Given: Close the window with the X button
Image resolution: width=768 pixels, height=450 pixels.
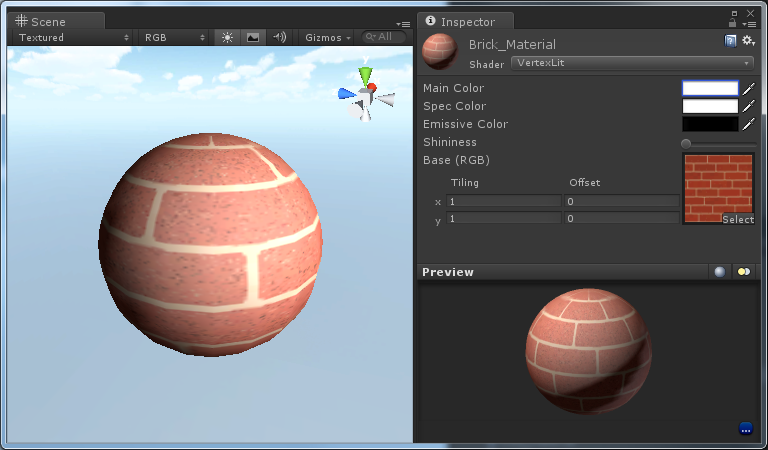Looking at the screenshot, I should [750, 13].
